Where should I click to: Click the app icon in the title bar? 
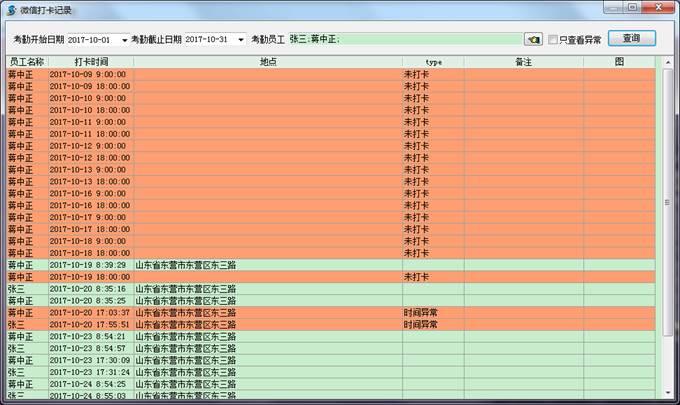(x=11, y=9)
